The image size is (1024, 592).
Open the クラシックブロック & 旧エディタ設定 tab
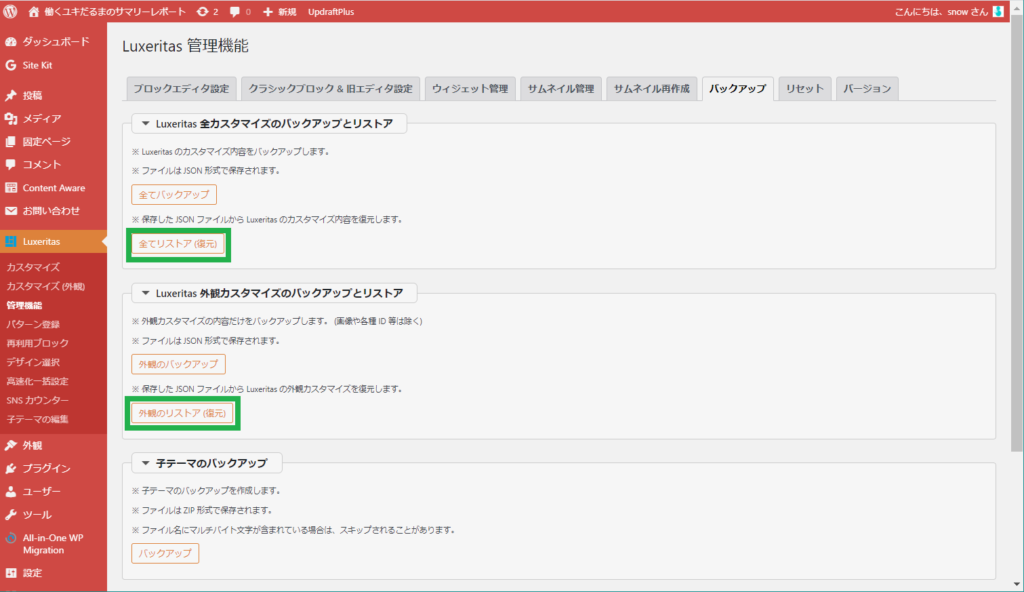(330, 89)
